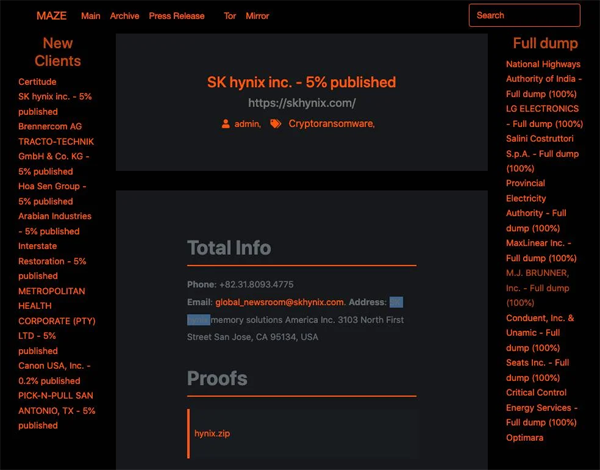Open METROPOLITAN HEALTH CORPORATE entry
Image resolution: width=600 pixels, height=470 pixels.
[x=57, y=321]
